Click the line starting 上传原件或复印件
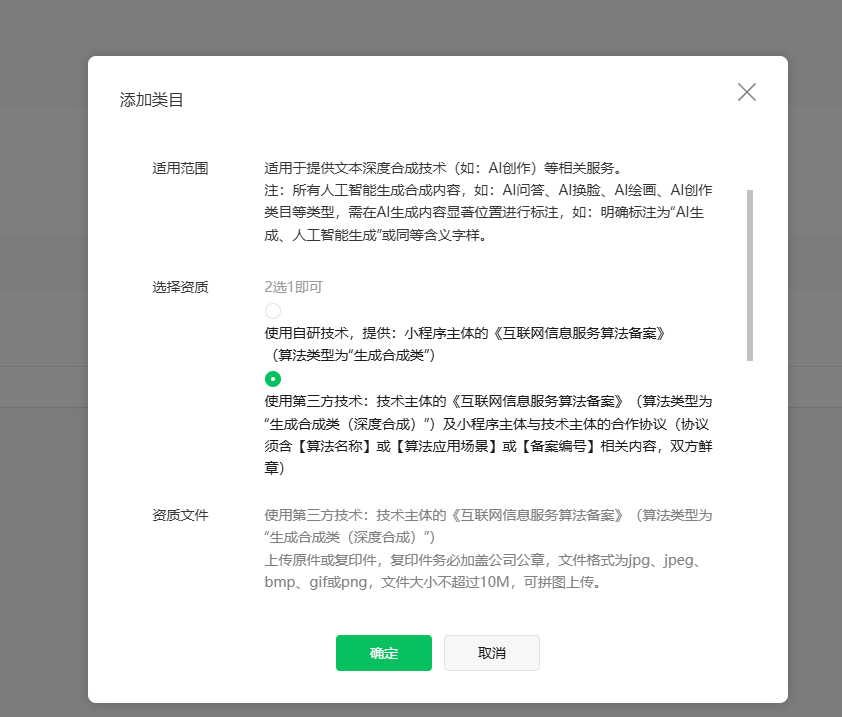The height and width of the screenshot is (717, 842). tap(483, 561)
